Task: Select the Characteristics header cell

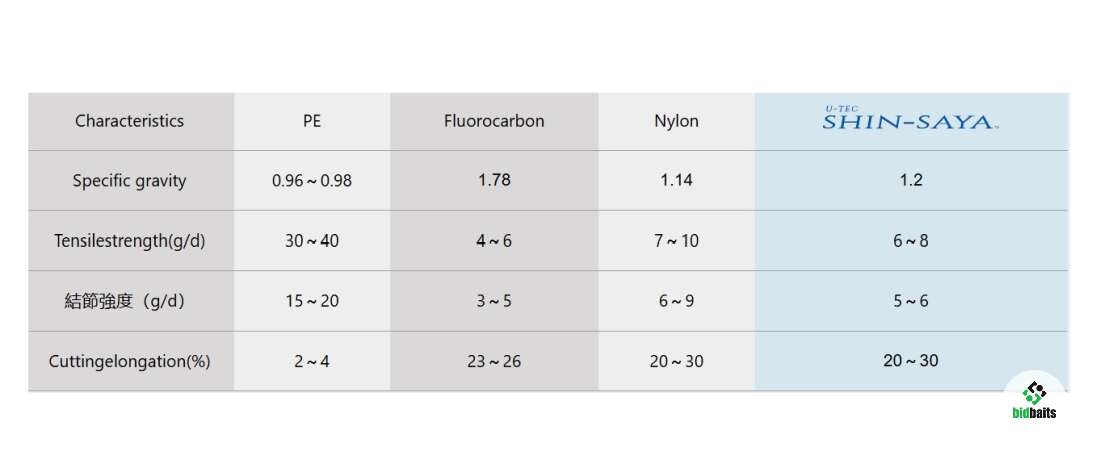Action: tap(130, 121)
